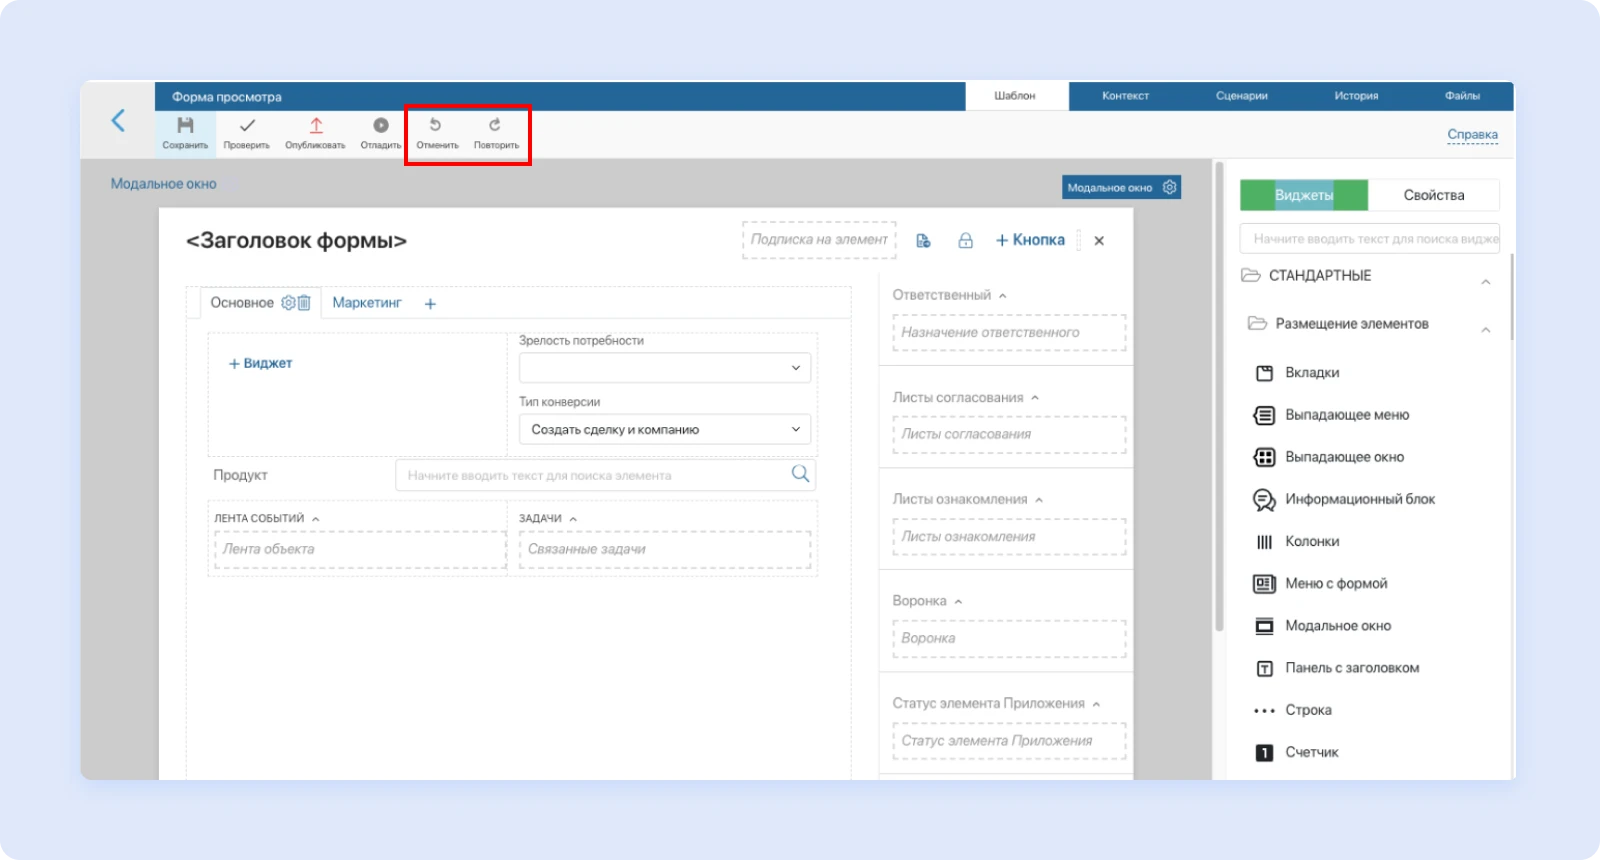Delete Основное tab using trash icon
Viewport: 1600px width, 860px height.
point(304,303)
